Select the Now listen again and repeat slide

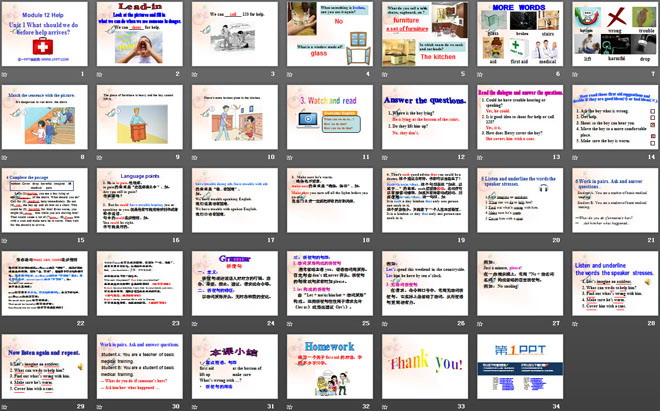(46, 371)
